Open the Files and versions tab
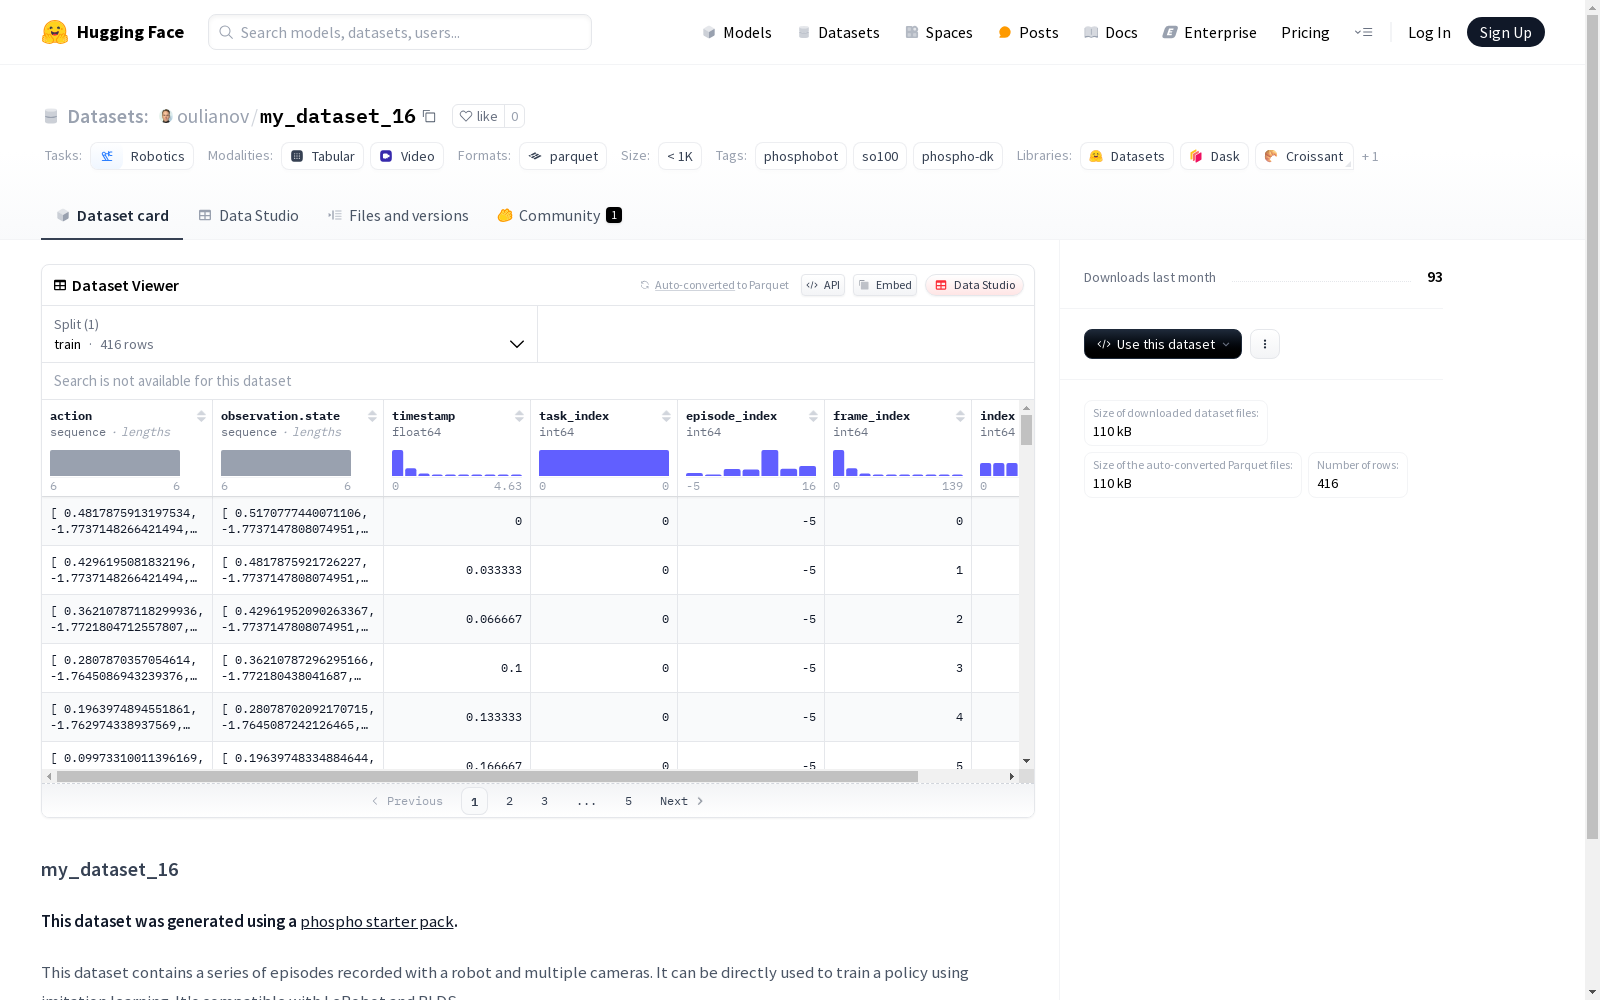This screenshot has height=1000, width=1600. [x=398, y=216]
